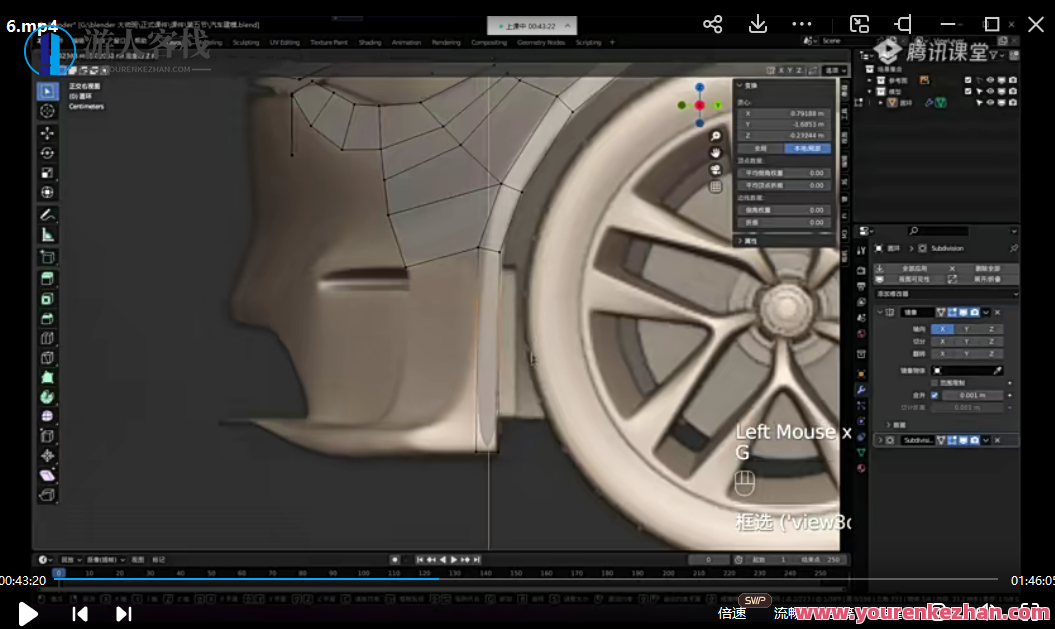Click the Delete All button in the modifier panel
Image resolution: width=1055 pixels, height=629 pixels.
click(989, 269)
